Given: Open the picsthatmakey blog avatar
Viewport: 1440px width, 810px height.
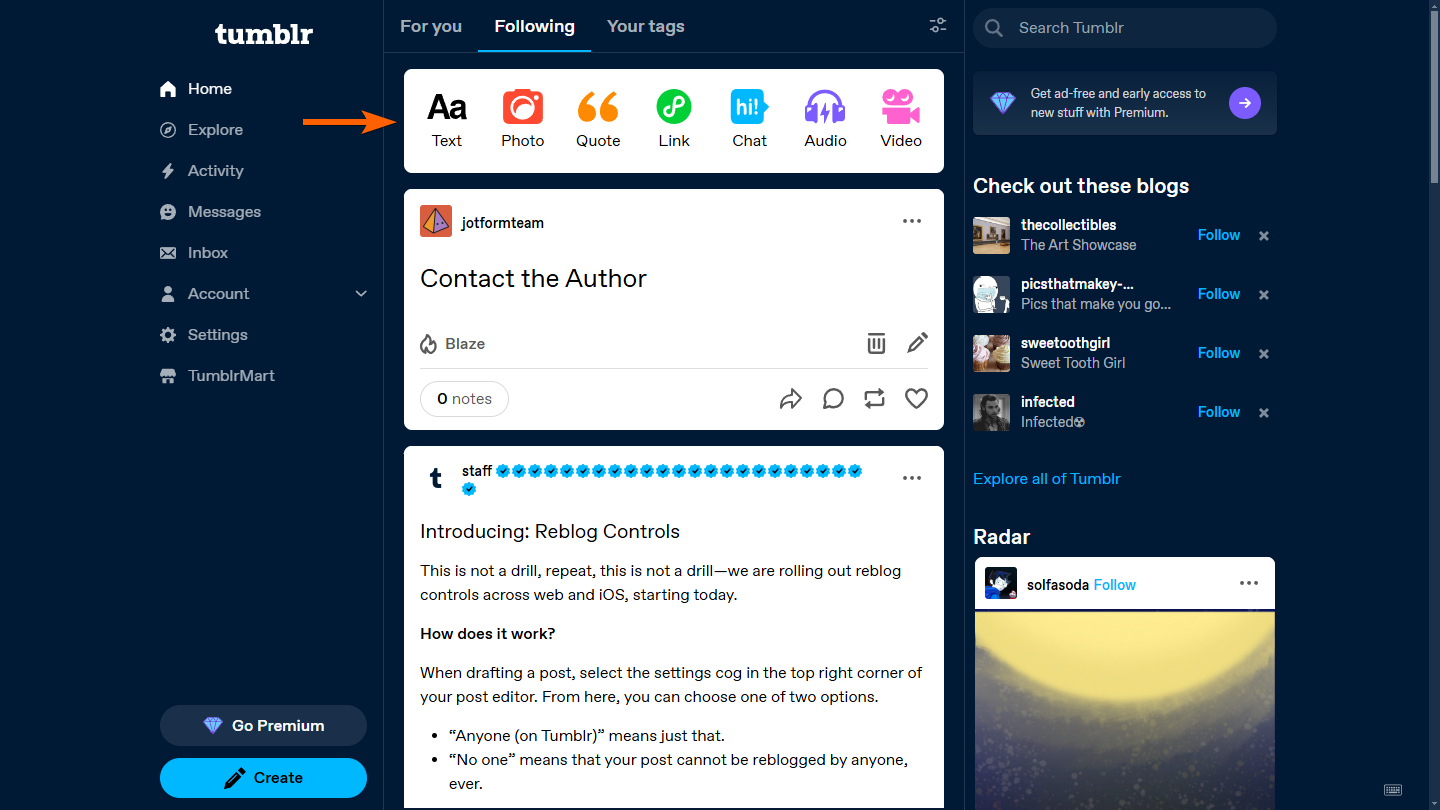Looking at the screenshot, I should [x=992, y=294].
